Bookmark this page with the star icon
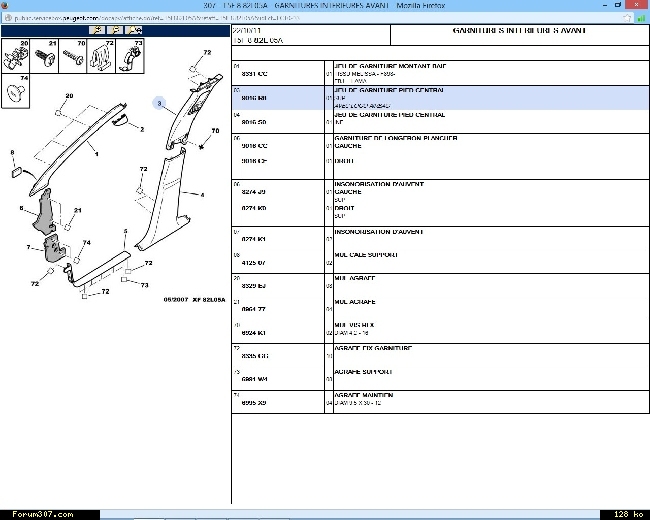 [x=627, y=18]
